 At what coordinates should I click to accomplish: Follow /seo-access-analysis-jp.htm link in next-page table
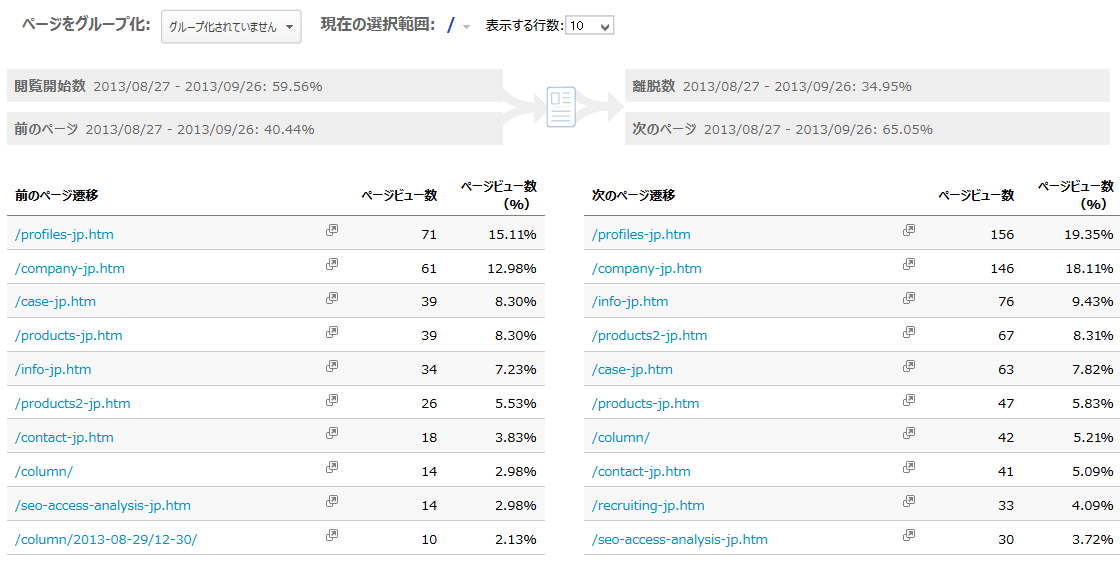(679, 539)
